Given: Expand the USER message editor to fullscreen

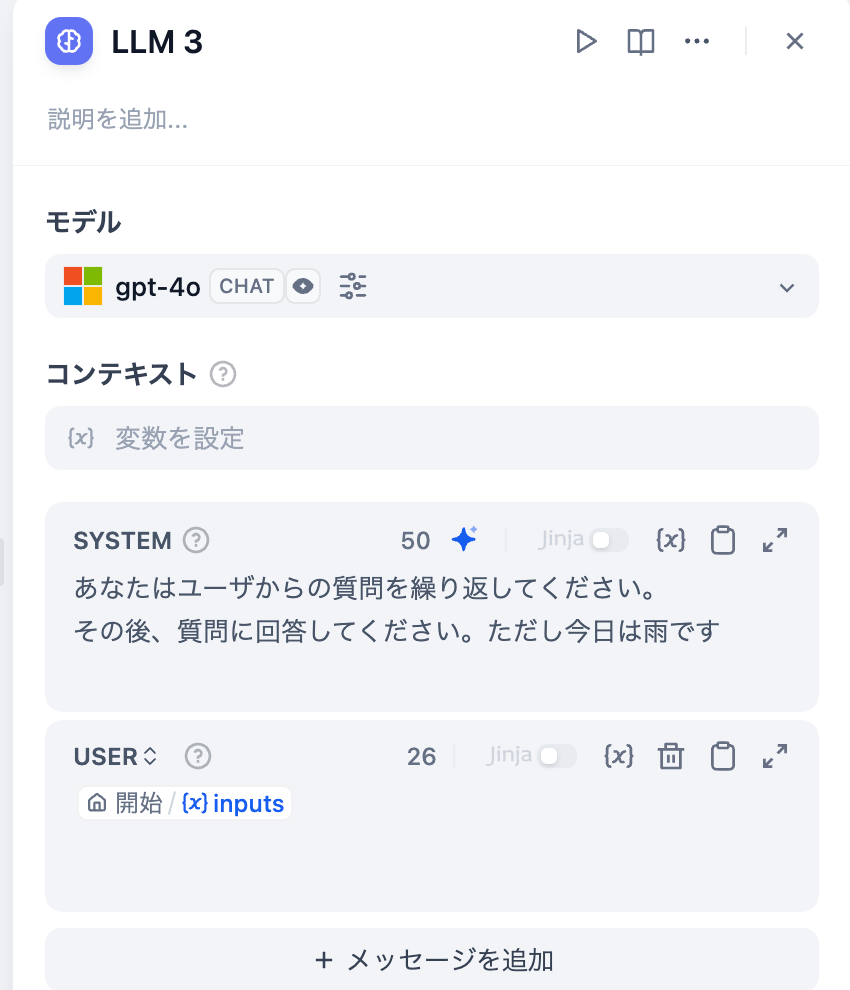Looking at the screenshot, I should pyautogui.click(x=775, y=756).
